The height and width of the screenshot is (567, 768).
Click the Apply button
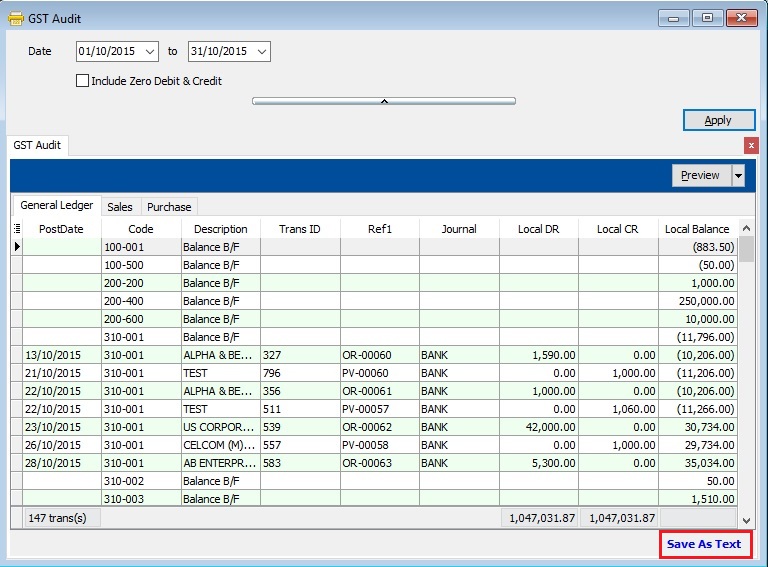click(x=719, y=120)
